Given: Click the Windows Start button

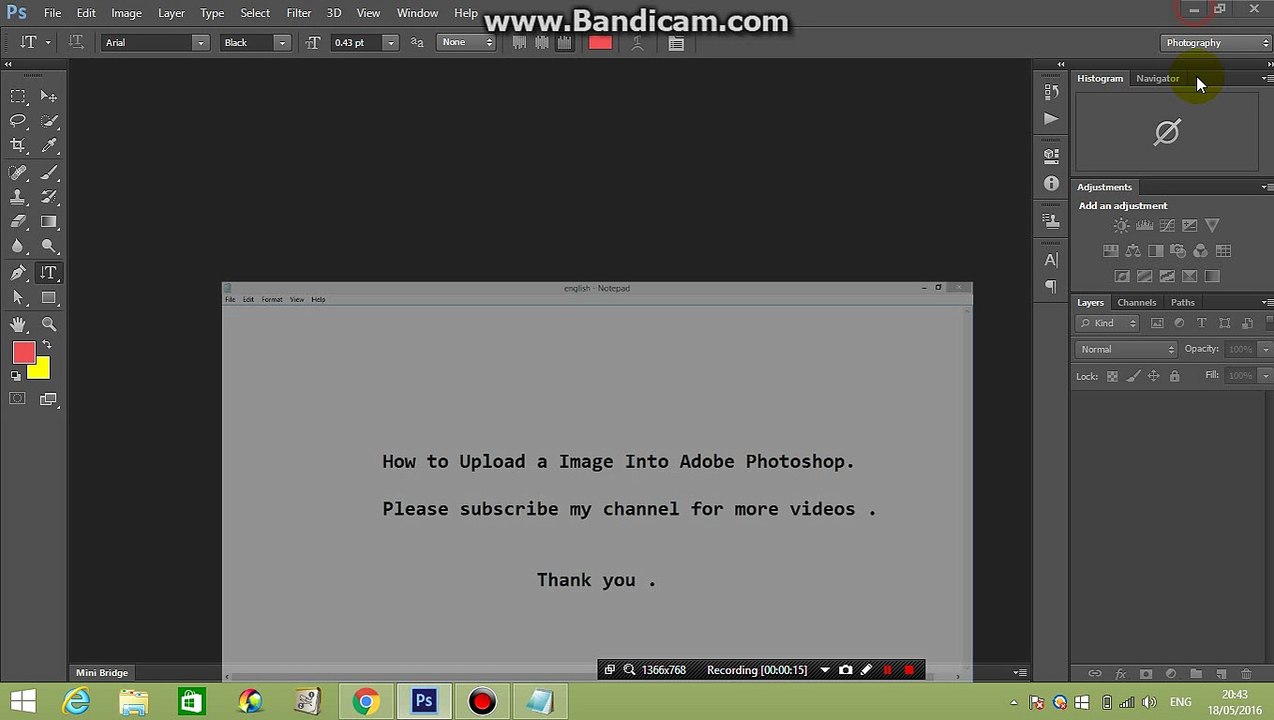Looking at the screenshot, I should coord(23,702).
